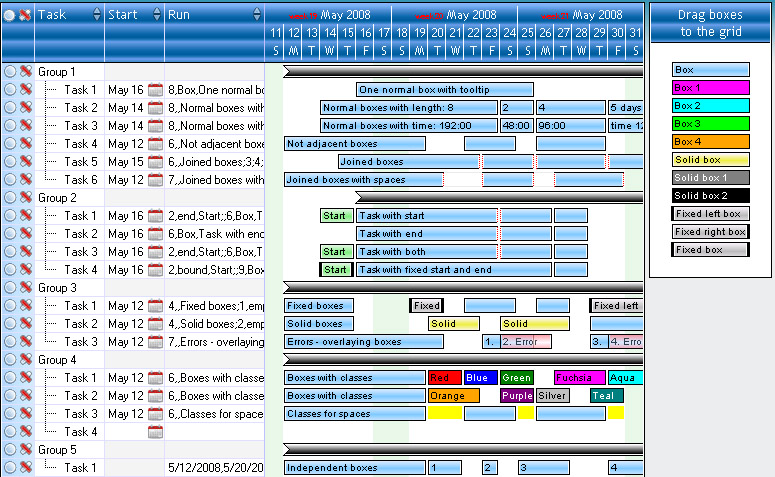Image resolution: width=775 pixels, height=477 pixels.
Task: Click the 'Task with both' Gantt bar
Action: tap(427, 252)
